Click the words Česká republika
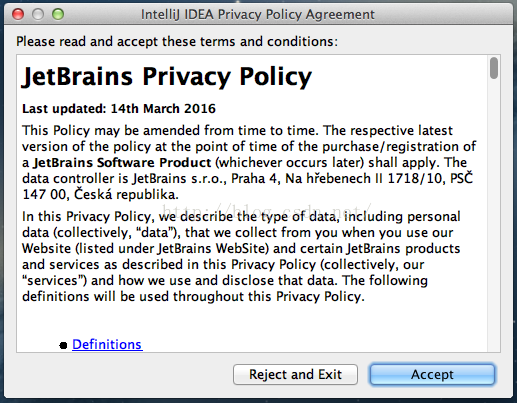The width and height of the screenshot is (517, 403). click(126, 194)
